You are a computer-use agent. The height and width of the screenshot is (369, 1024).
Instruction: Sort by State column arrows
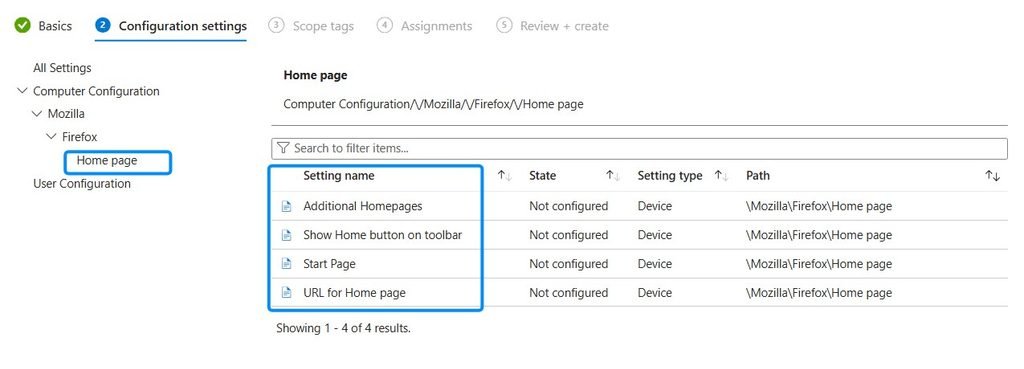pos(612,176)
